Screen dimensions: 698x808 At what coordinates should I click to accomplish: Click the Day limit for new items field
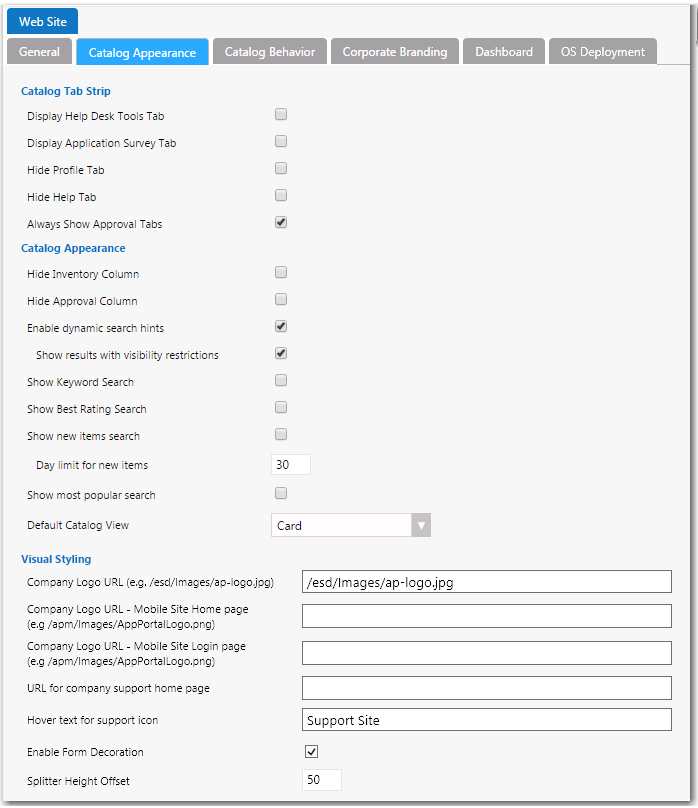pos(290,464)
